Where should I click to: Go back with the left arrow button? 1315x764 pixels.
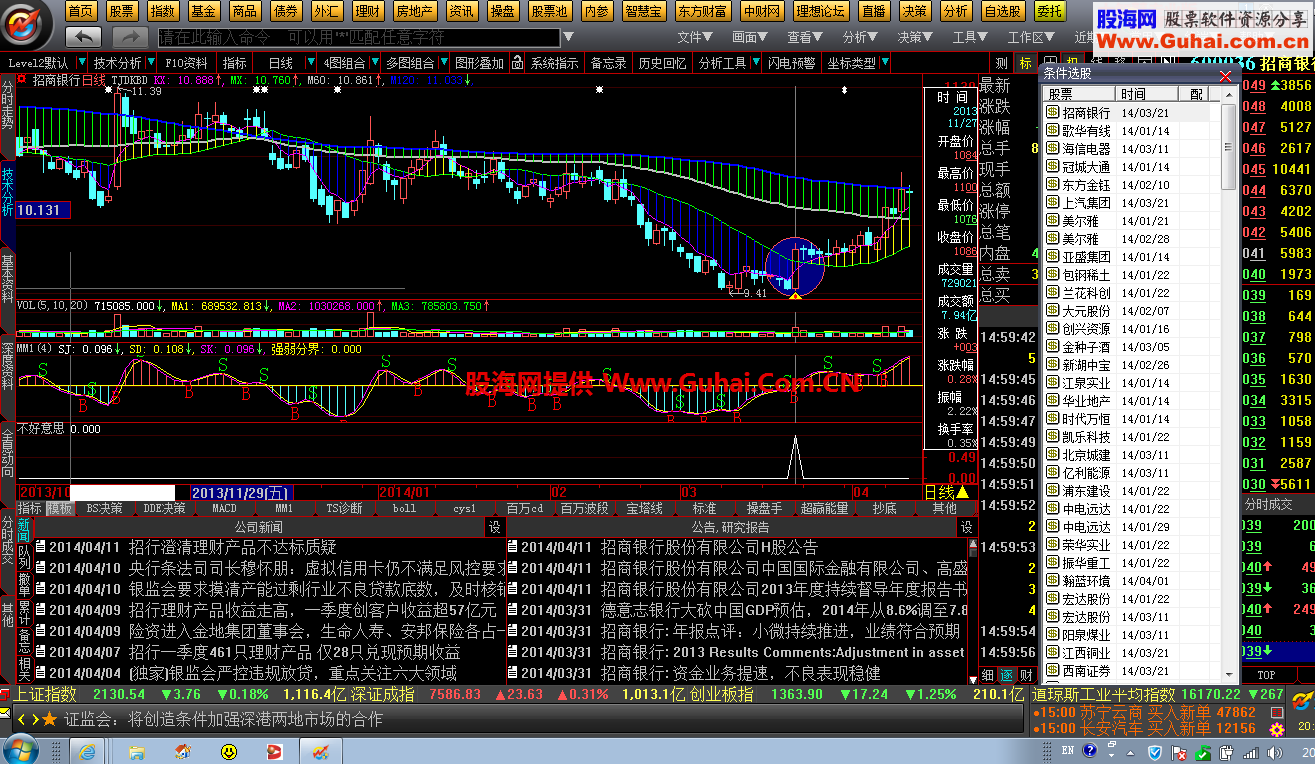pyautogui.click(x=84, y=36)
